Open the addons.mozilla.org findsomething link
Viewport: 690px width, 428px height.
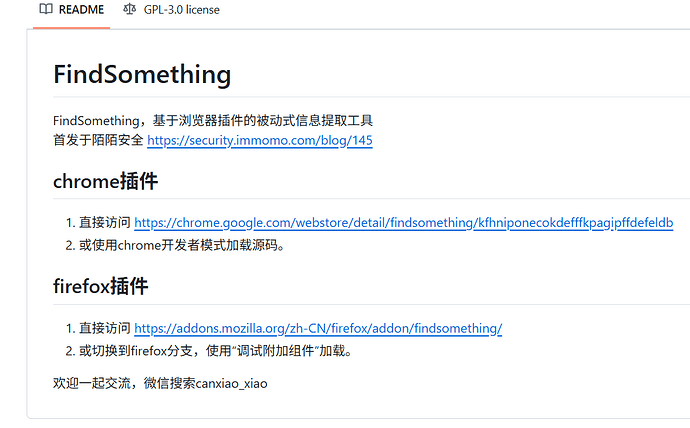(x=318, y=328)
